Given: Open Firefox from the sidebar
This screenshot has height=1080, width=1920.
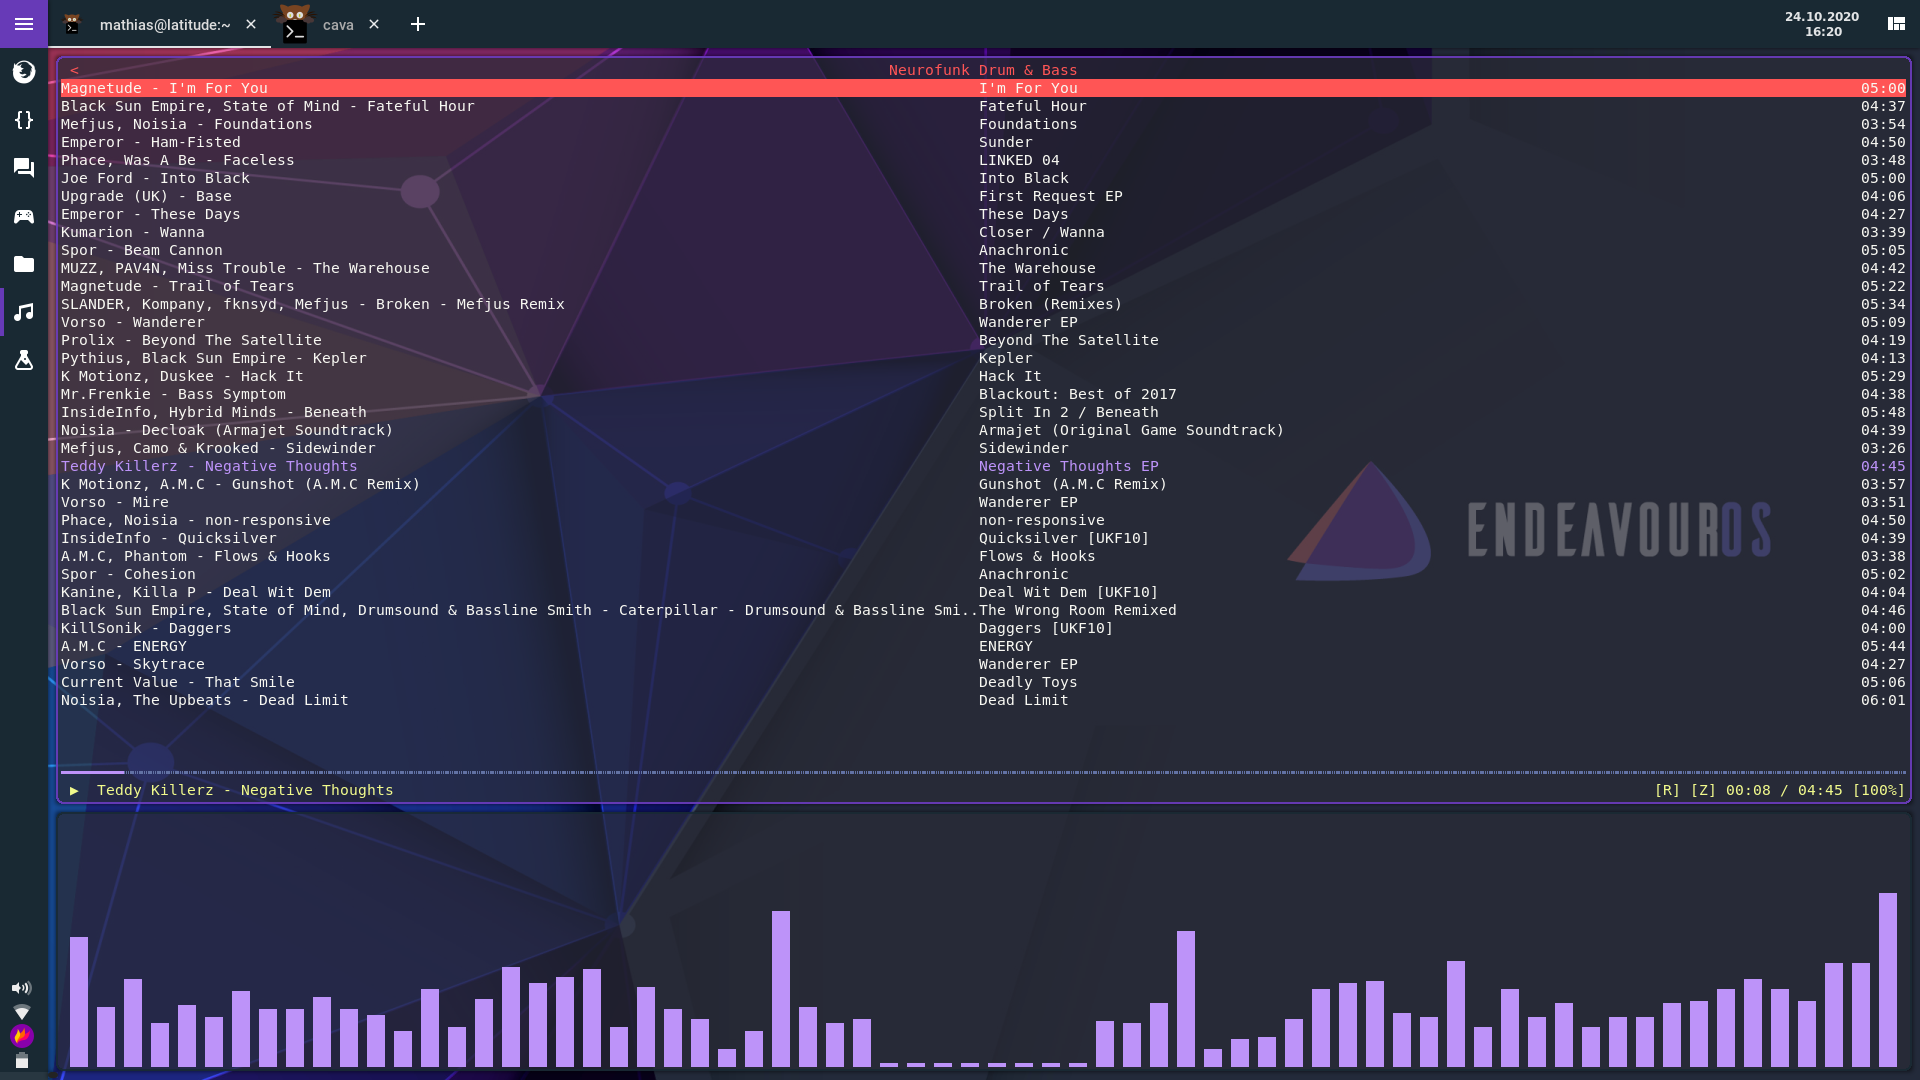Looking at the screenshot, I should pyautogui.click(x=23, y=71).
